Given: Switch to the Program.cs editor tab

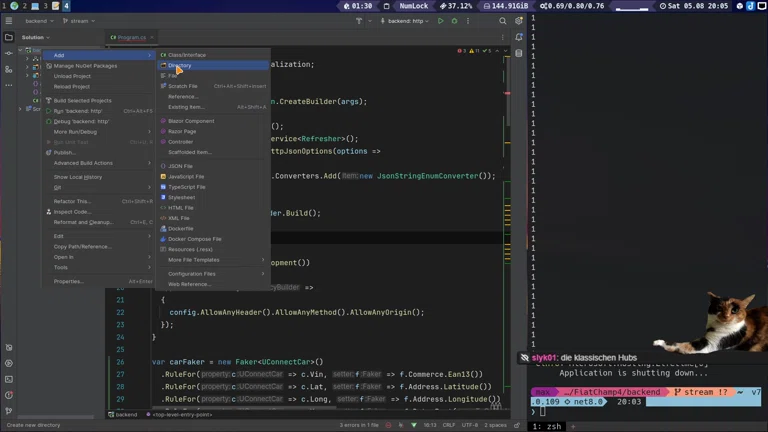Looking at the screenshot, I should click(x=131, y=38).
